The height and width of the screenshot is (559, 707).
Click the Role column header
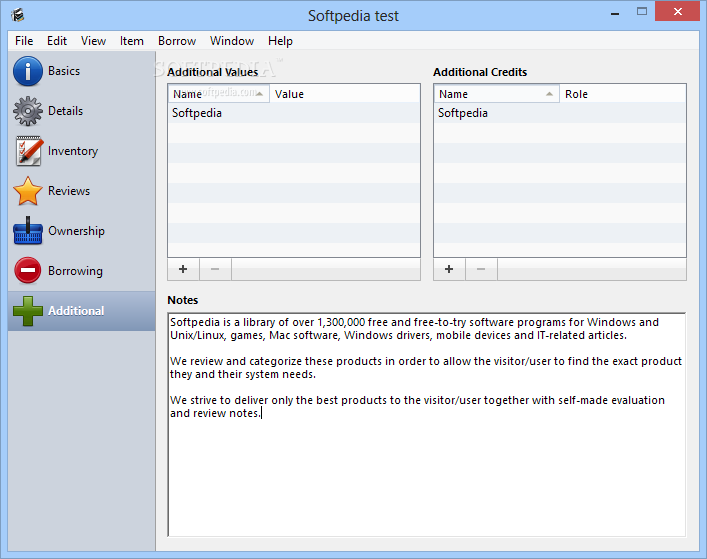point(623,94)
